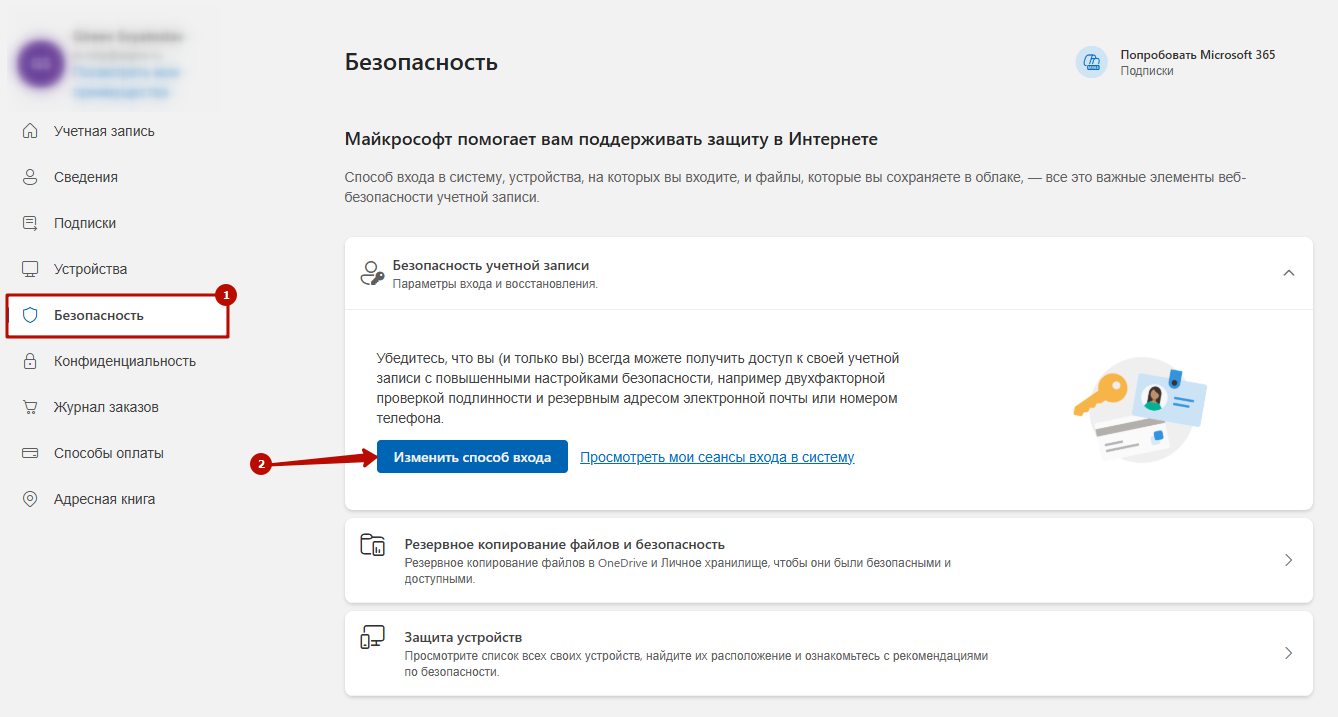Viewport: 1338px width, 717px height.
Task: Click the person icon beside Сведения
Action: point(30,177)
